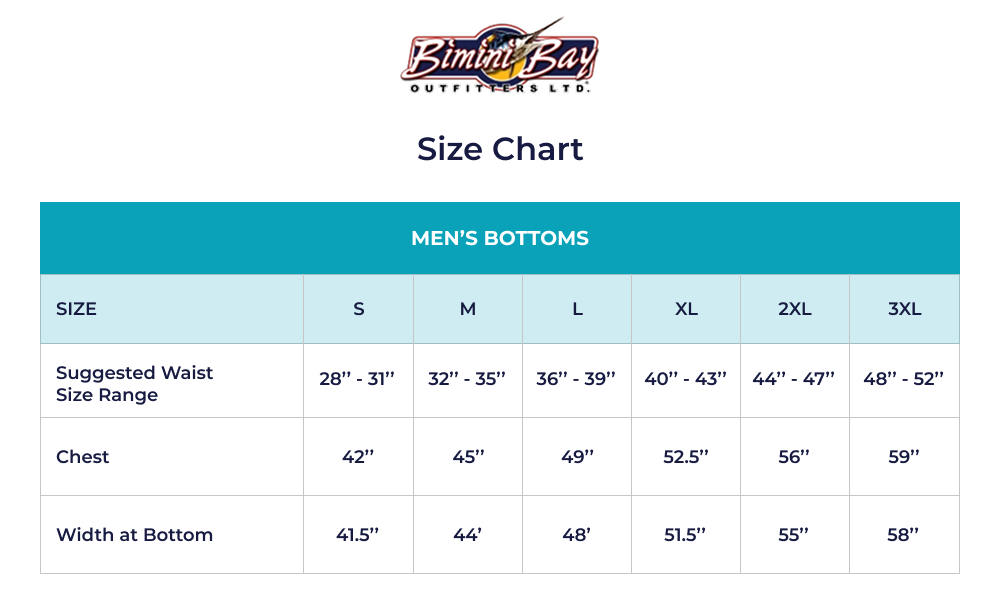Image resolution: width=1000 pixels, height=614 pixels.
Task: Select the L size column header
Action: coord(577,309)
